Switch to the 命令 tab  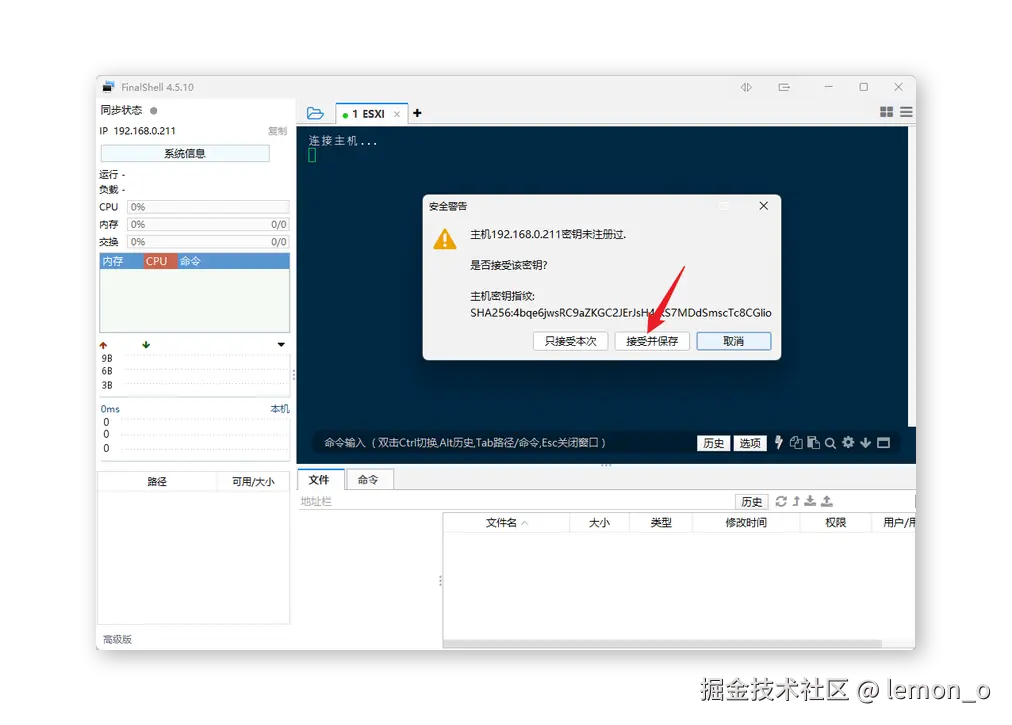(x=369, y=479)
